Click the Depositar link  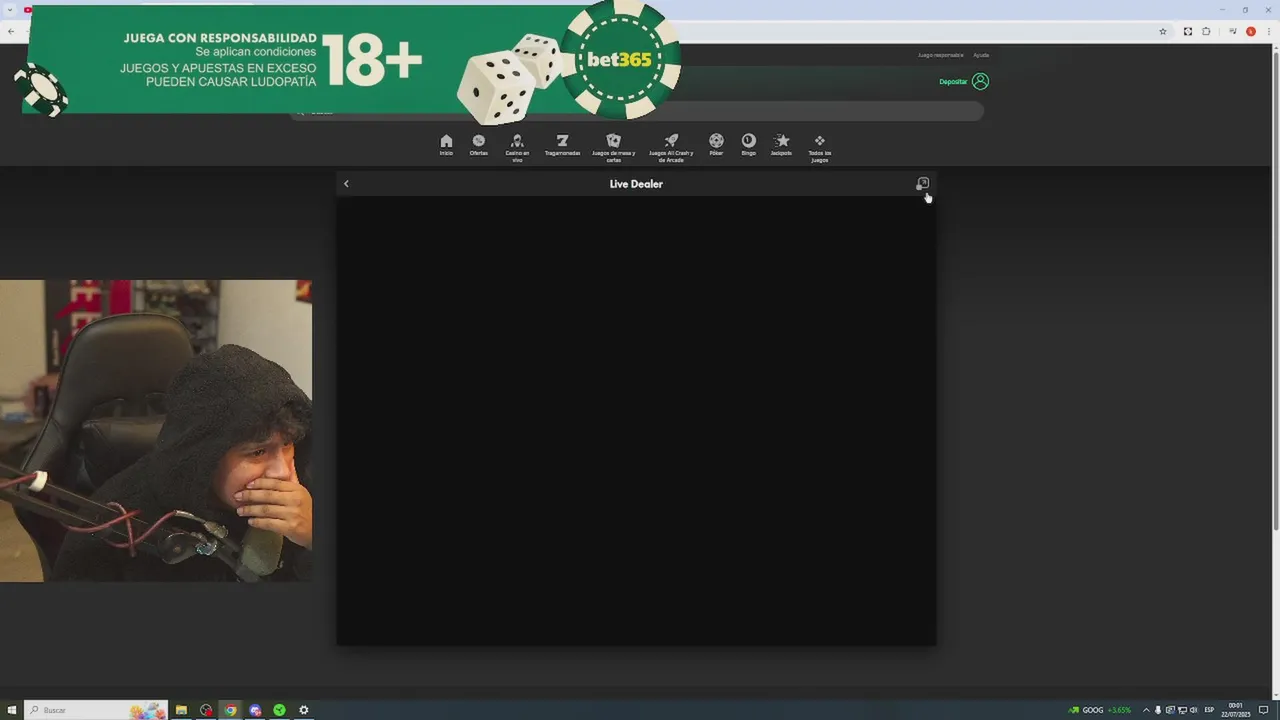[x=953, y=82]
